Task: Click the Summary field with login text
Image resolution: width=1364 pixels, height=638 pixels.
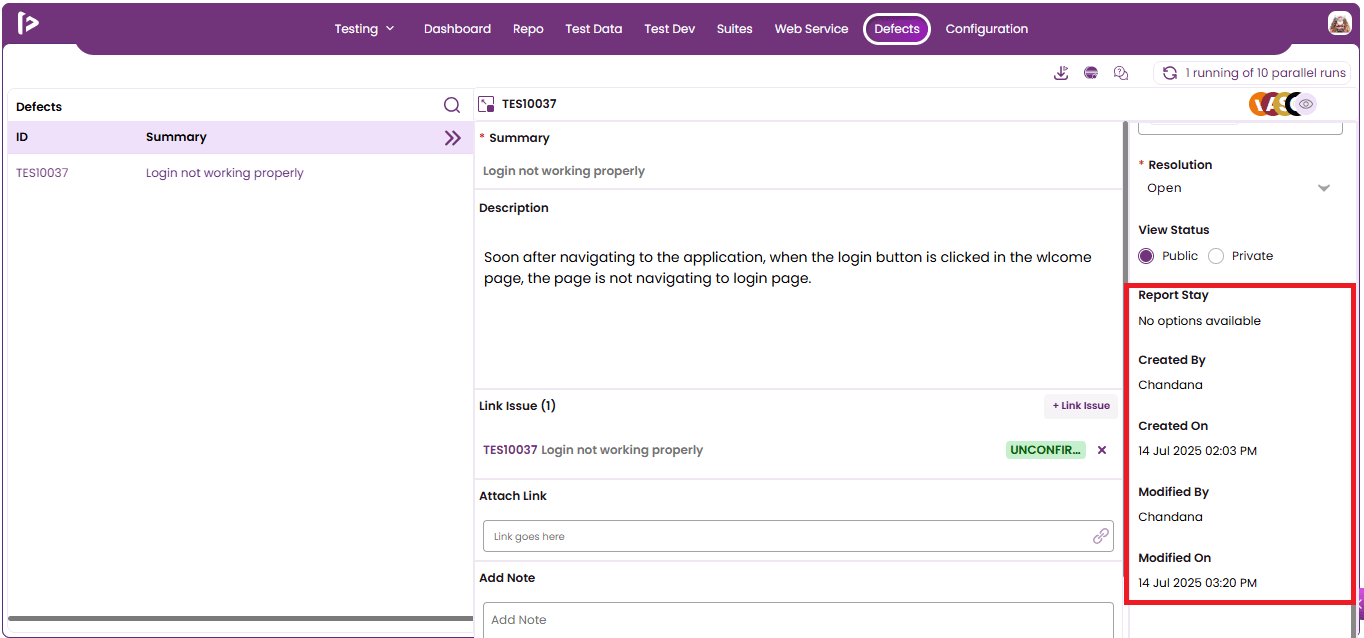Action: point(798,171)
